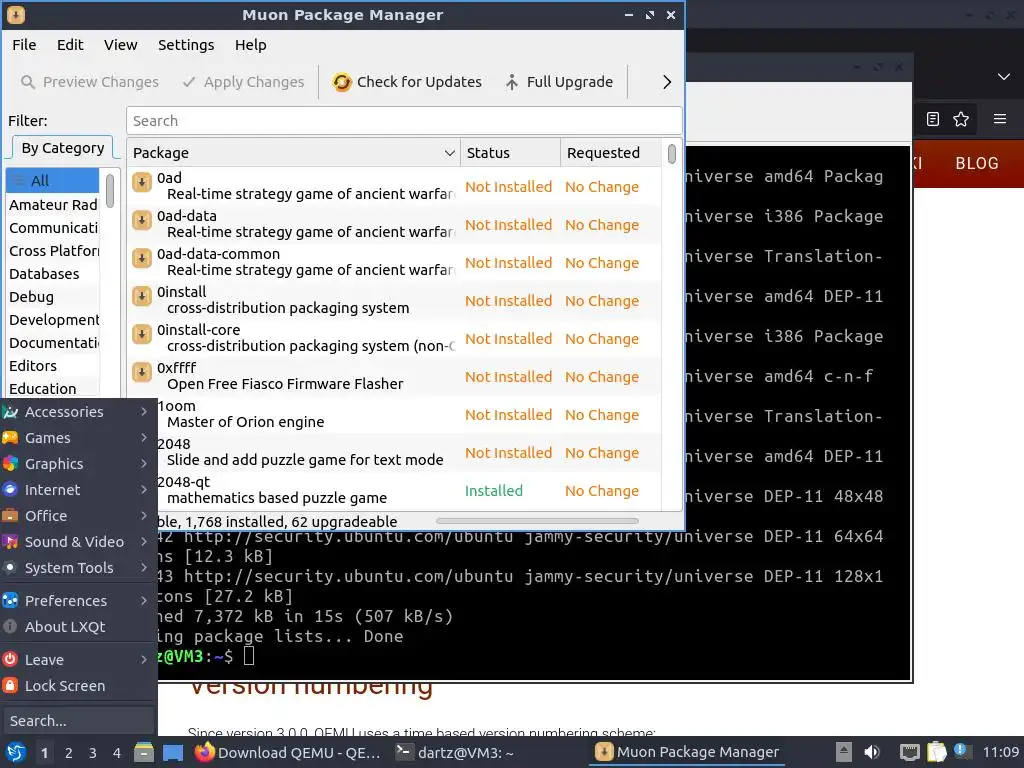Open the Settings menu
1024x768 pixels.
[186, 45]
